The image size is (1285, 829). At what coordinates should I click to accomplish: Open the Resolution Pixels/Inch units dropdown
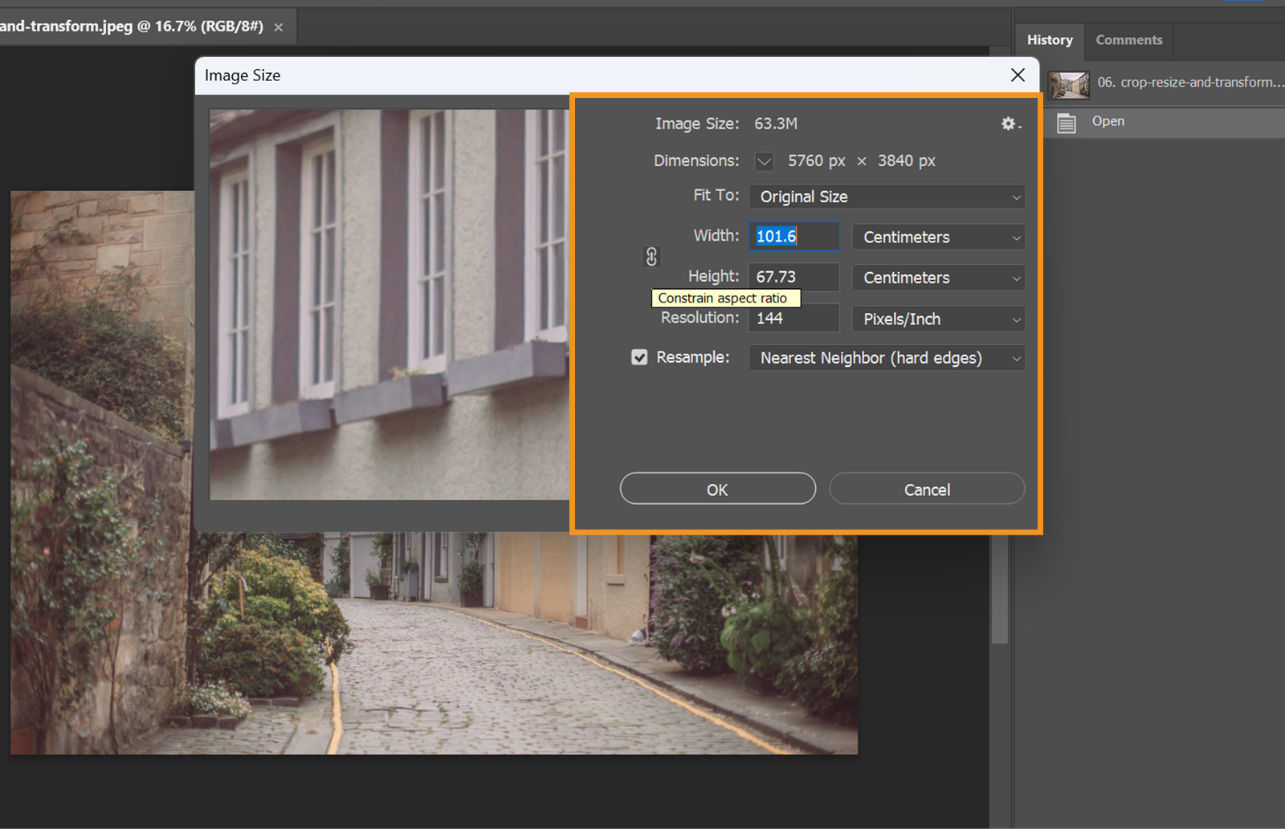[x=937, y=318]
